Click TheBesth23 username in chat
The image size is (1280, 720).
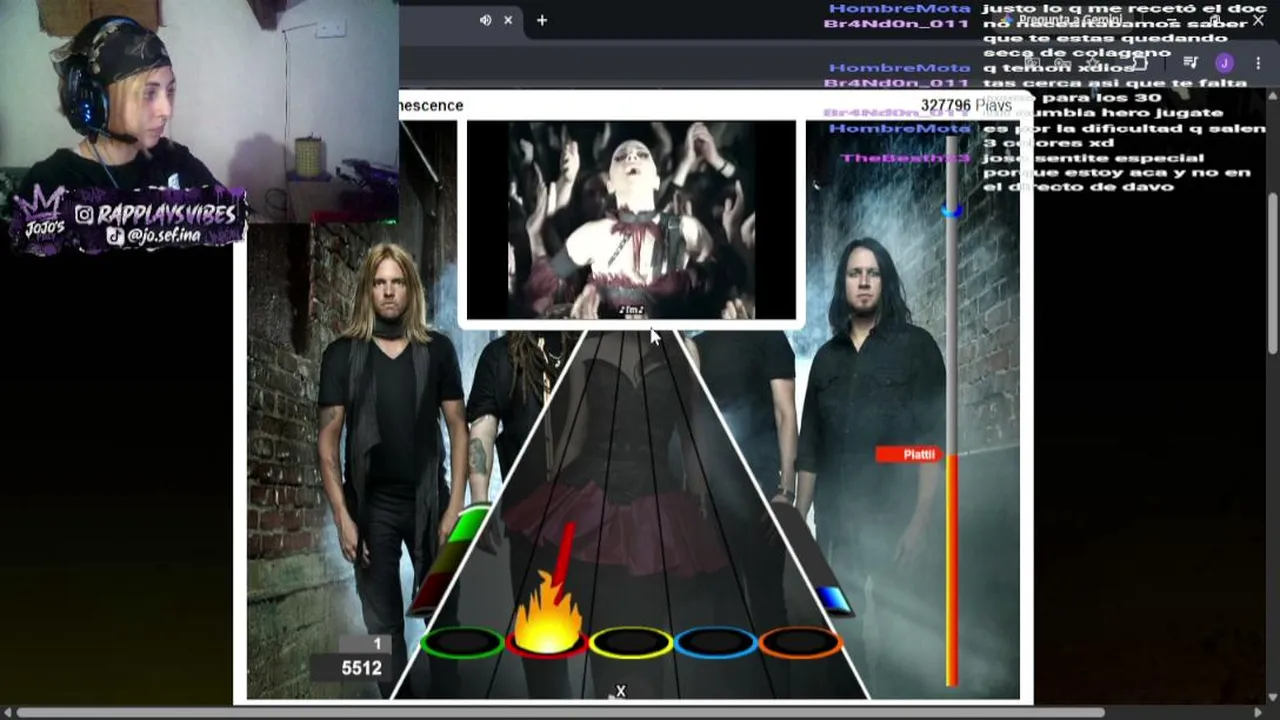click(x=905, y=158)
